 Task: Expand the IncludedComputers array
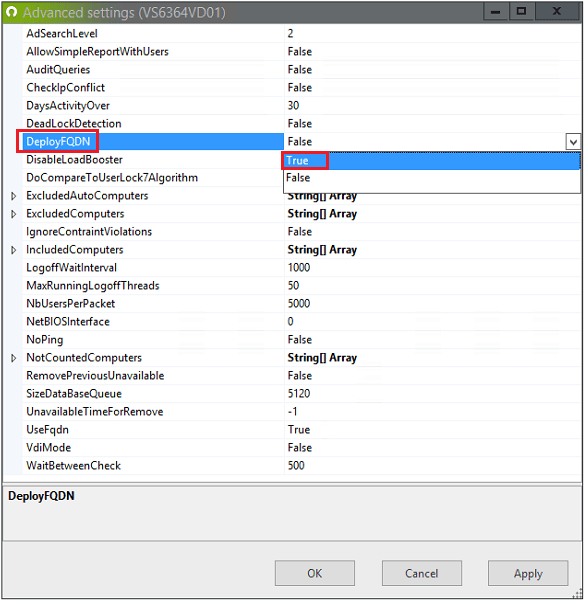coord(14,250)
